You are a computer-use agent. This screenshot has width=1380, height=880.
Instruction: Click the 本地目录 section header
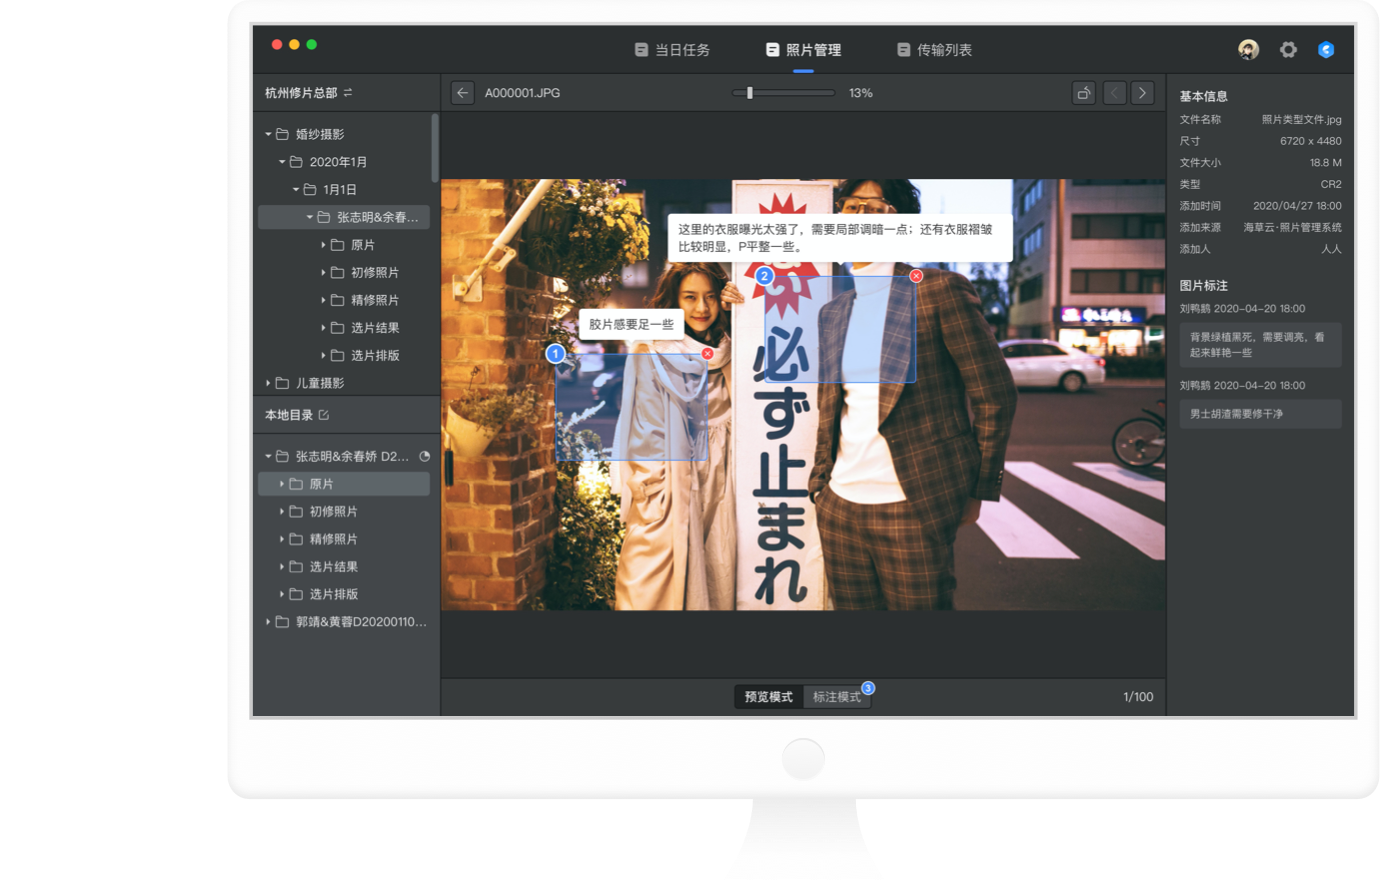click(x=289, y=415)
